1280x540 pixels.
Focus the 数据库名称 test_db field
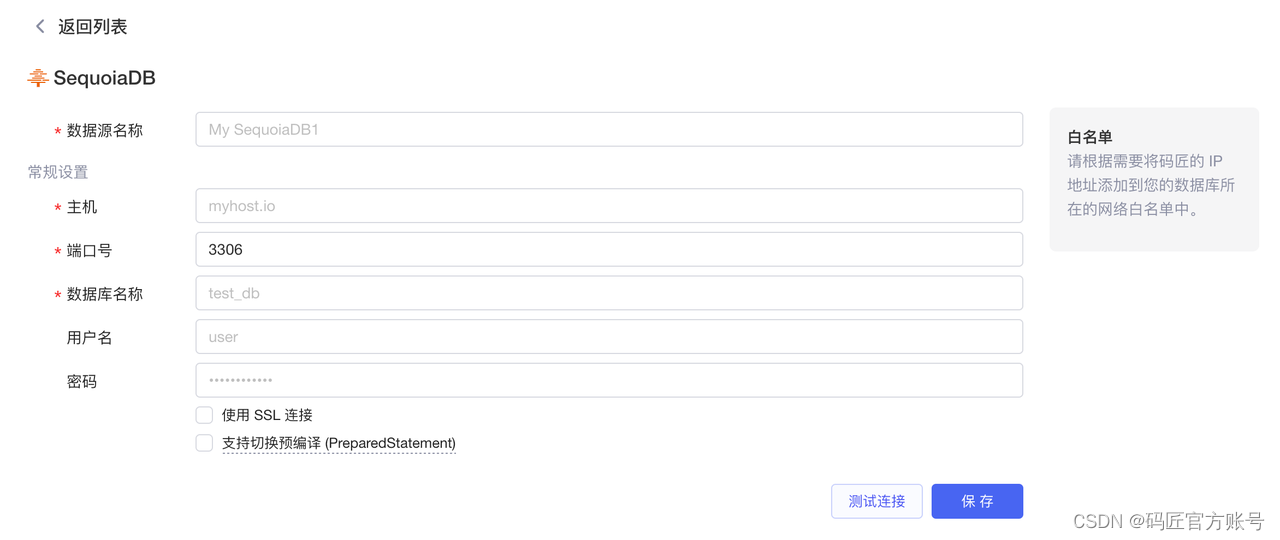click(x=609, y=293)
